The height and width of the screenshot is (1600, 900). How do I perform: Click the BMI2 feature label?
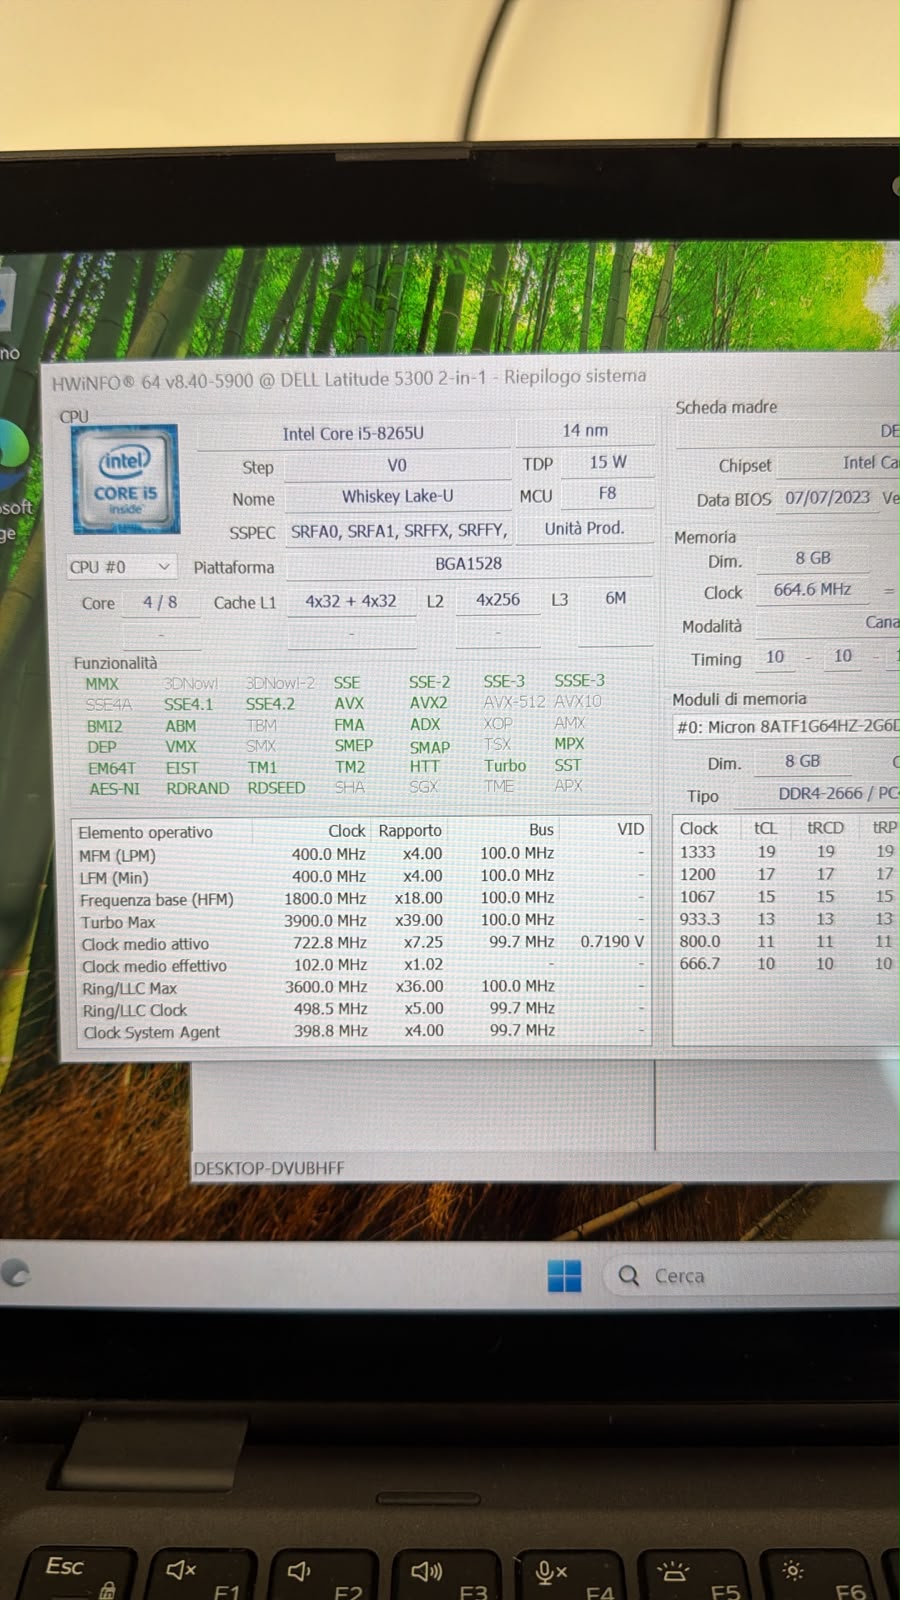pyautogui.click(x=104, y=726)
